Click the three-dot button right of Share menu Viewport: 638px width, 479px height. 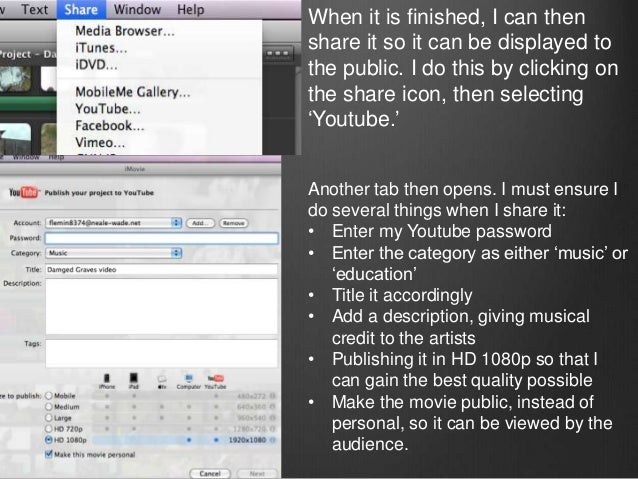279,53
